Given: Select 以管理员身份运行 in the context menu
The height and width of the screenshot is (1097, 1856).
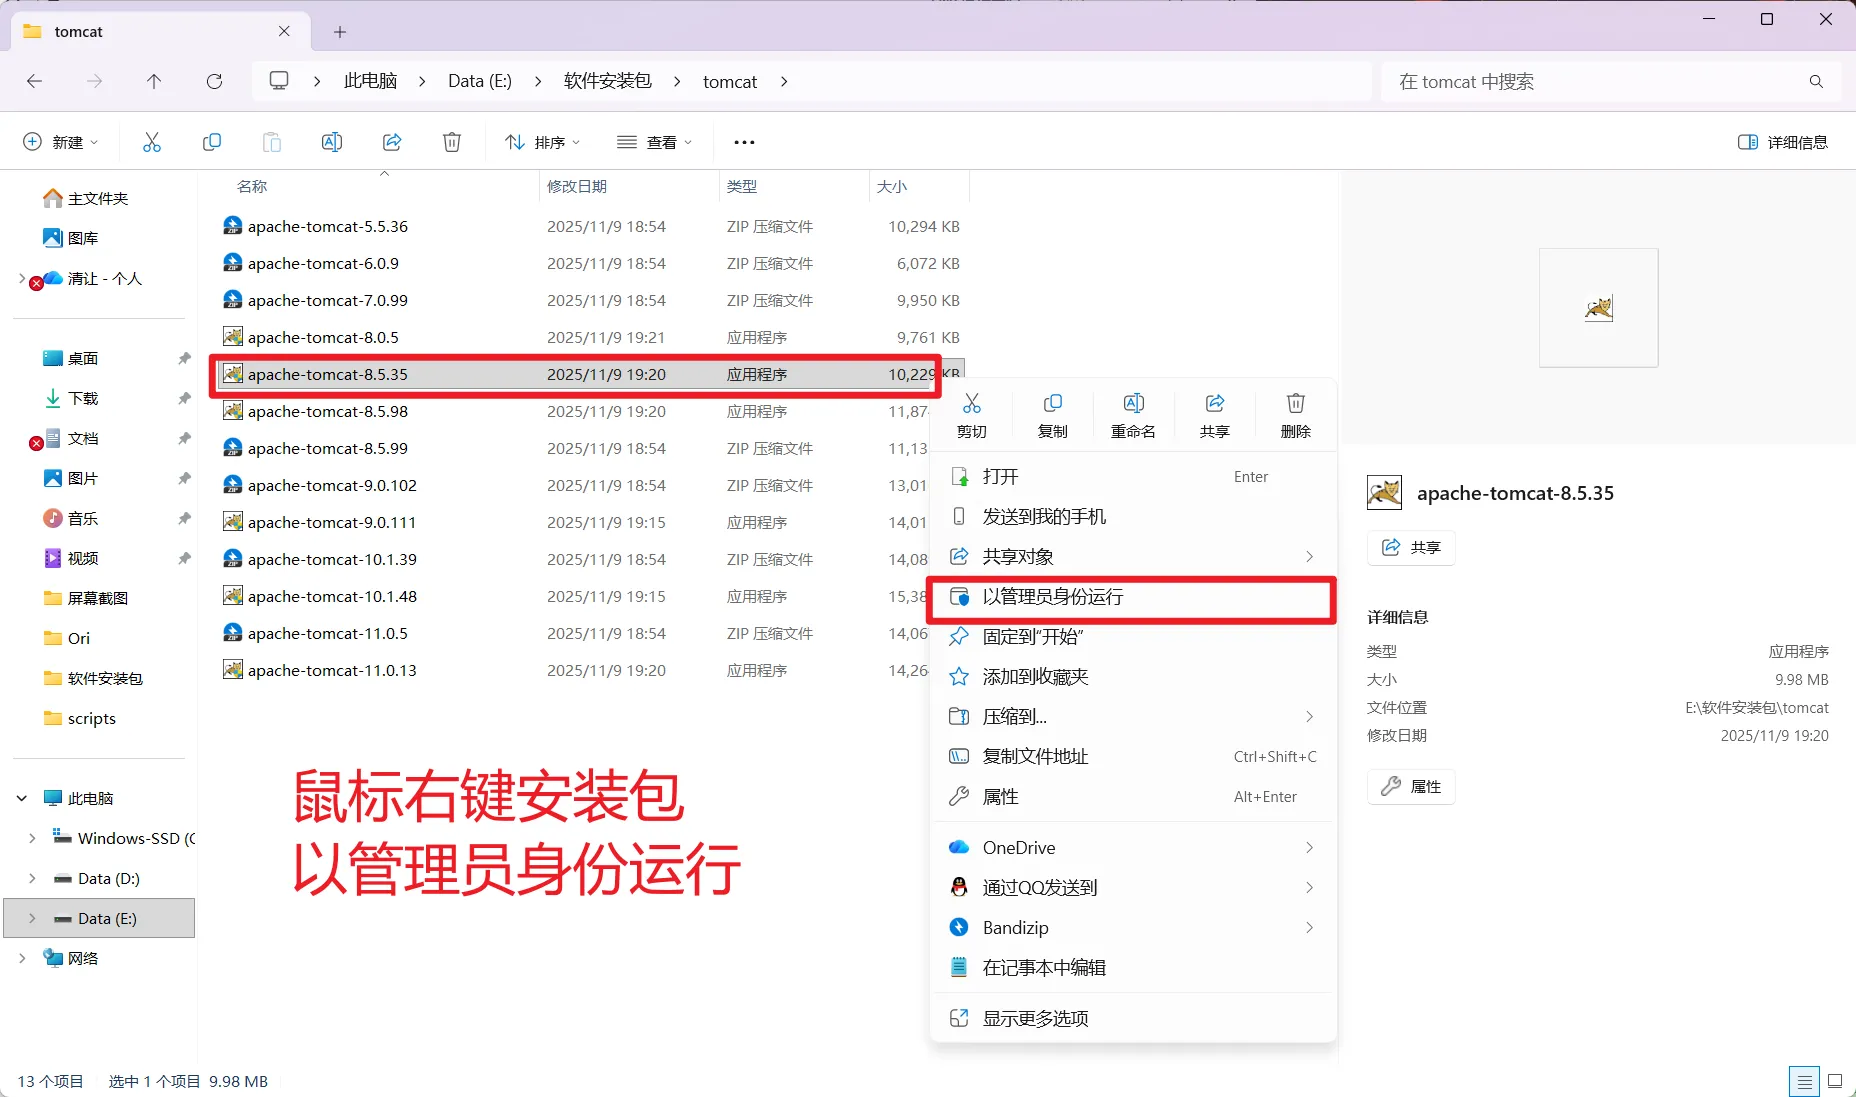Looking at the screenshot, I should [x=1134, y=597].
